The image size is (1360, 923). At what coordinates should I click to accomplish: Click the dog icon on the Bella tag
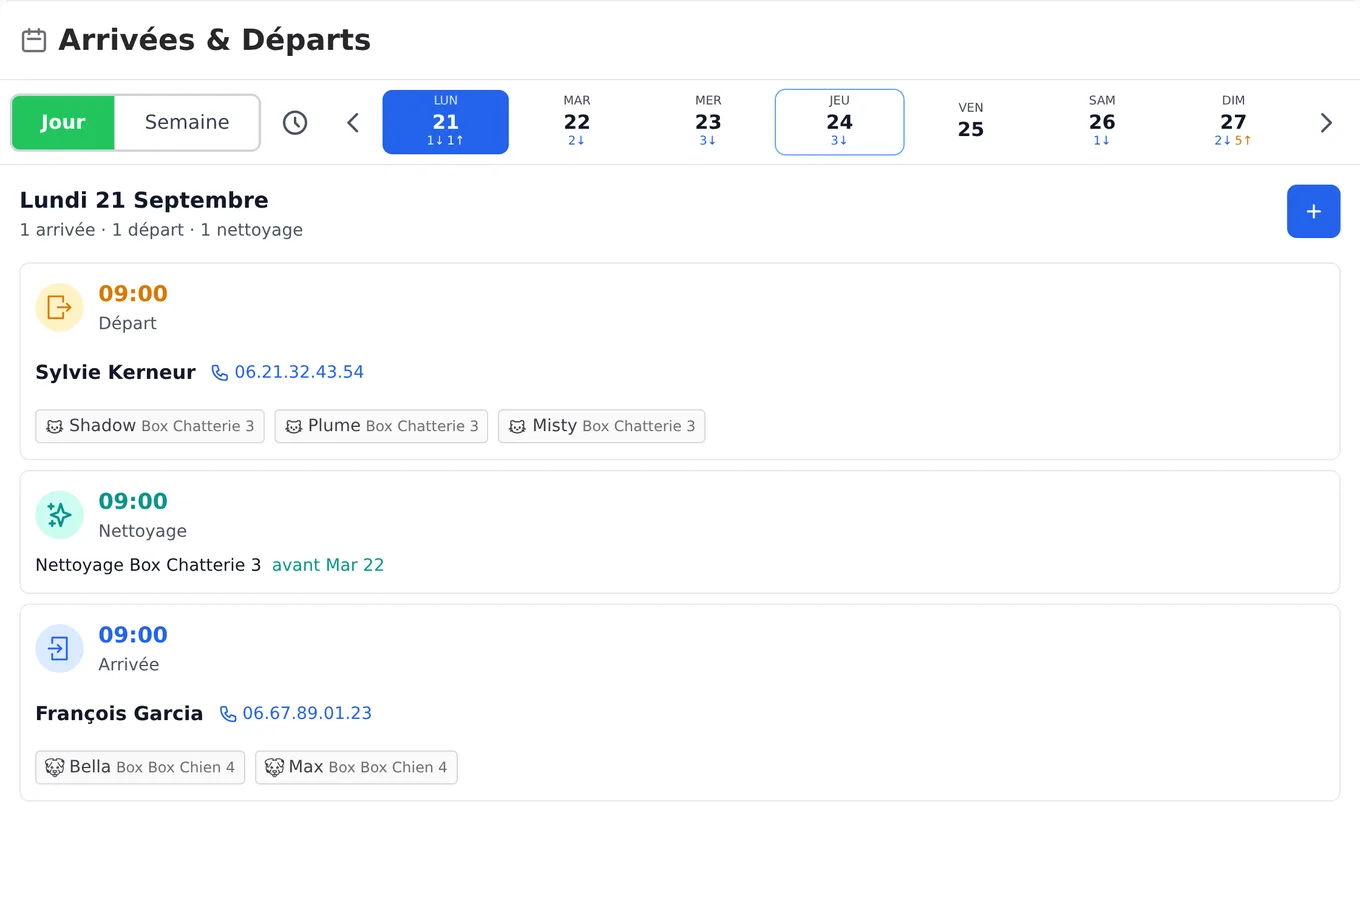55,768
